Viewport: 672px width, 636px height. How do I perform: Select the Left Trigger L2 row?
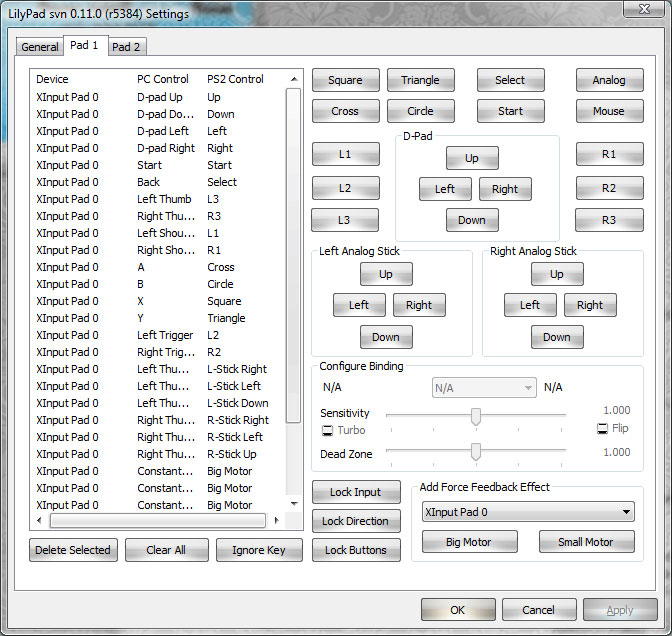pyautogui.click(x=159, y=335)
